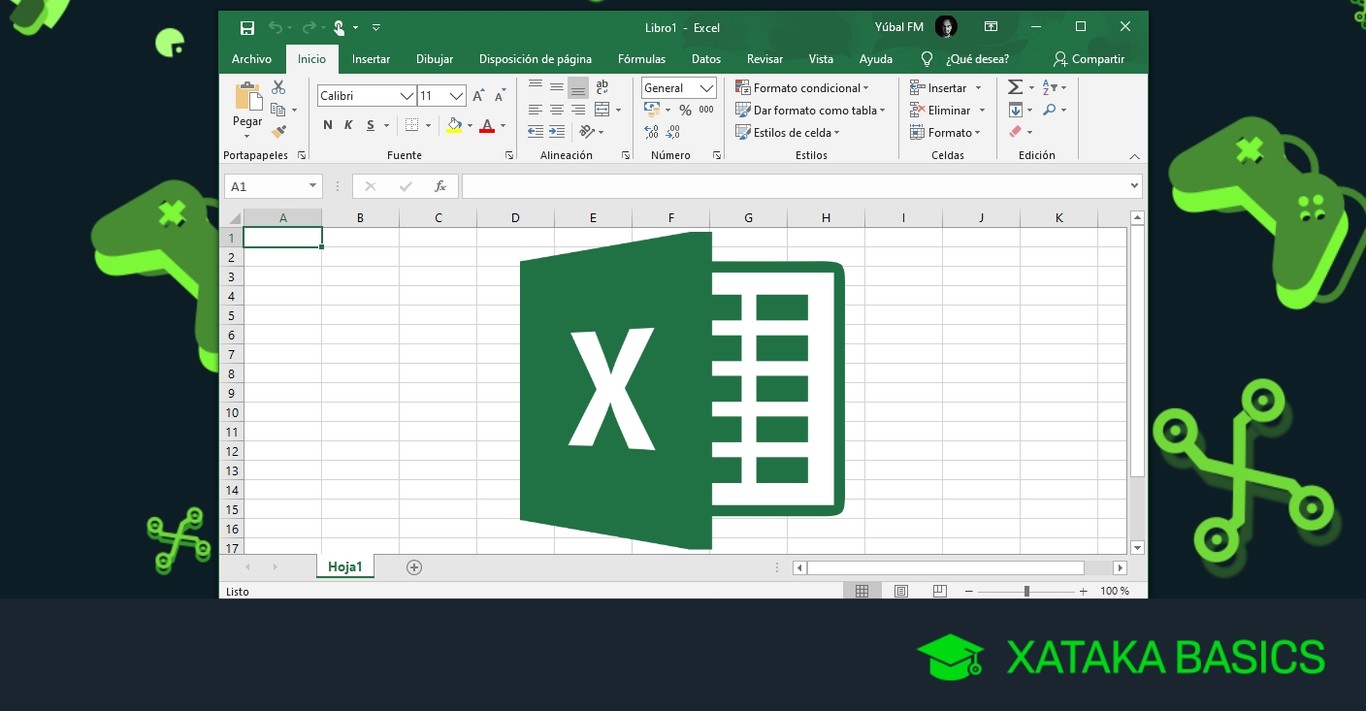The height and width of the screenshot is (711, 1366).
Task: Align text right
Action: pos(578,109)
